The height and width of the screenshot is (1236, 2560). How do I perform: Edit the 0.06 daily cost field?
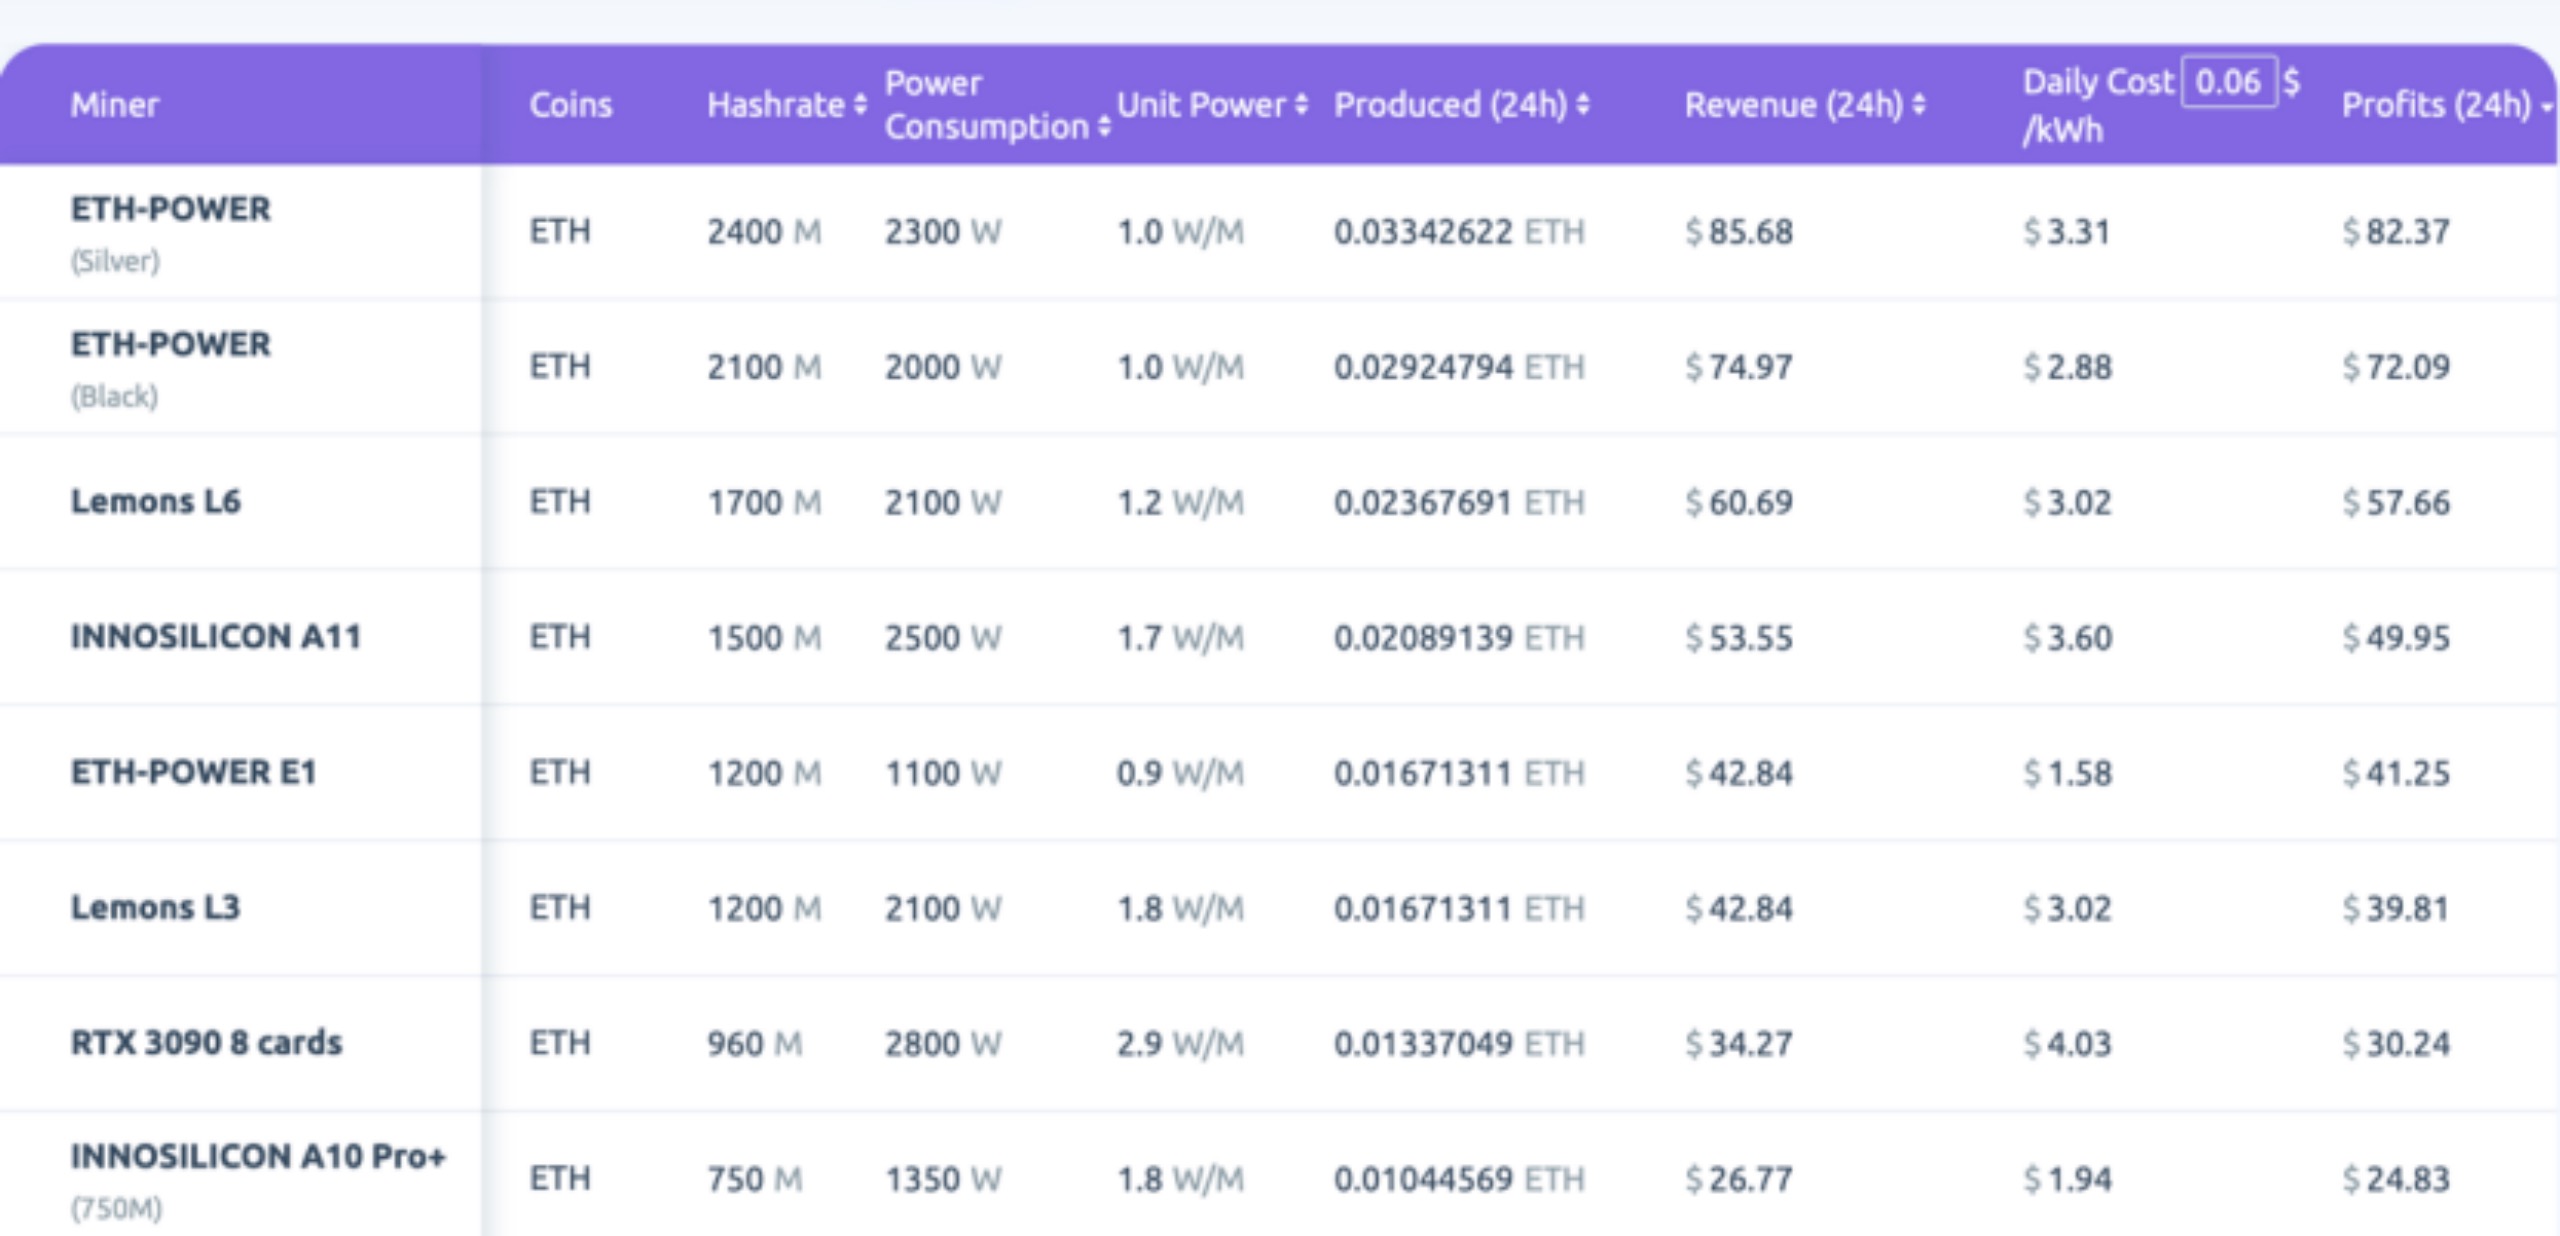click(x=2228, y=82)
